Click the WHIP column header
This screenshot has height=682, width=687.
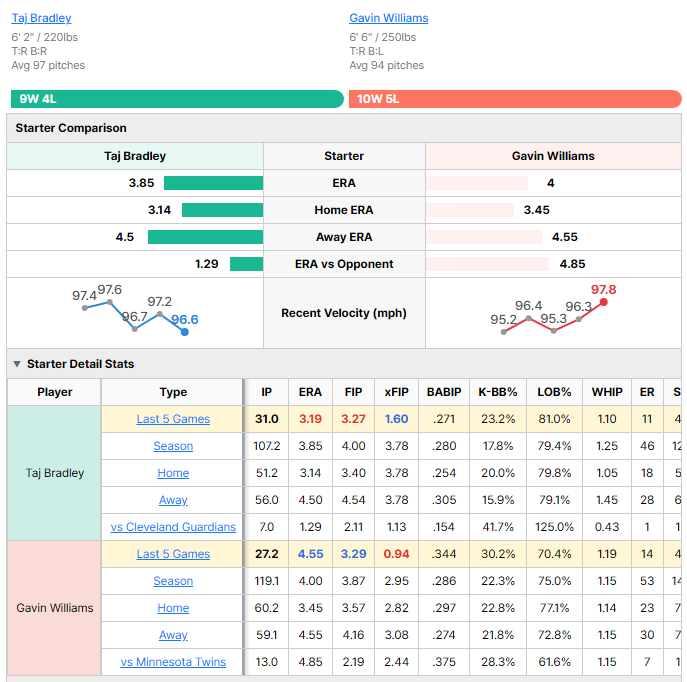[607, 392]
